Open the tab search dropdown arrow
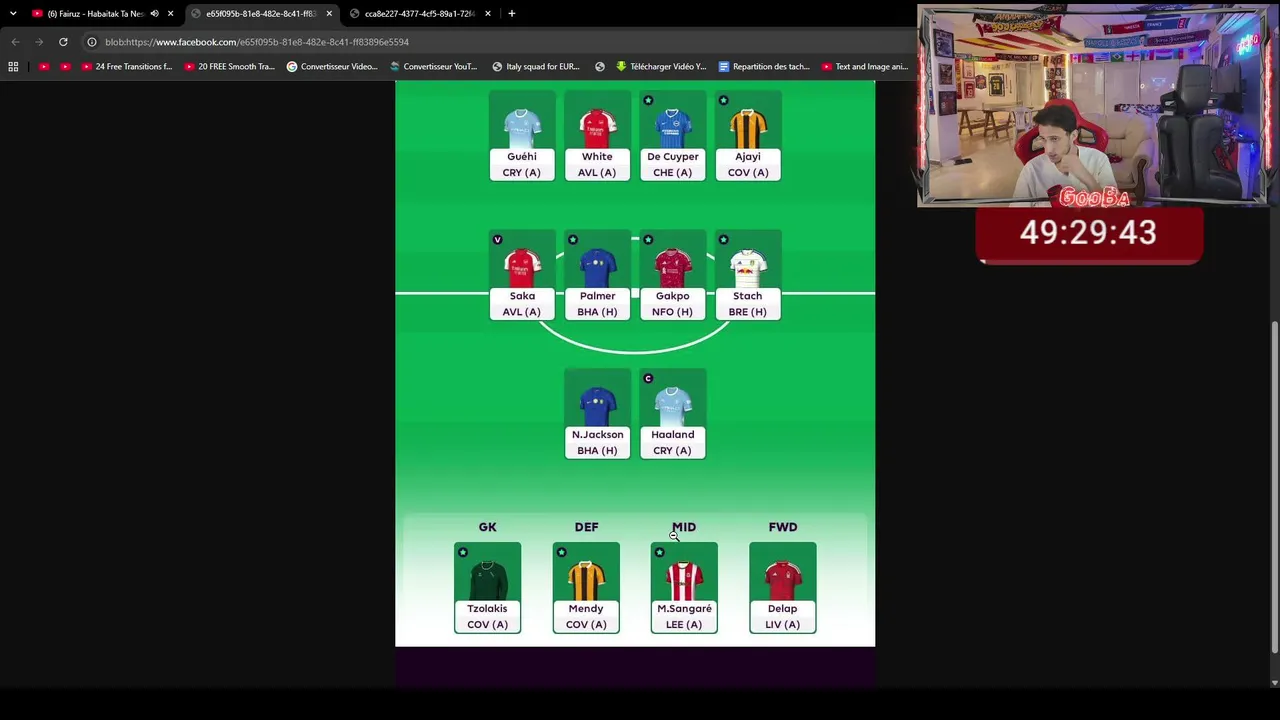 [13, 14]
